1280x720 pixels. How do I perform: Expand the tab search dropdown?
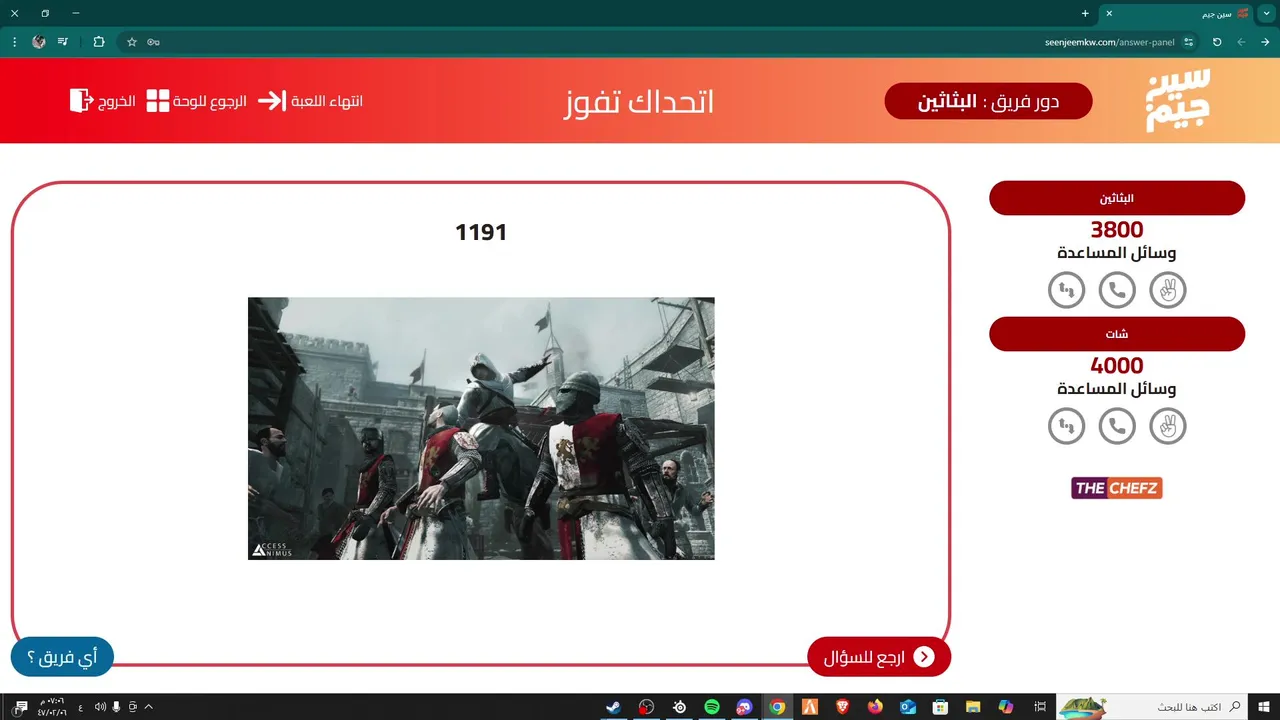(1268, 13)
